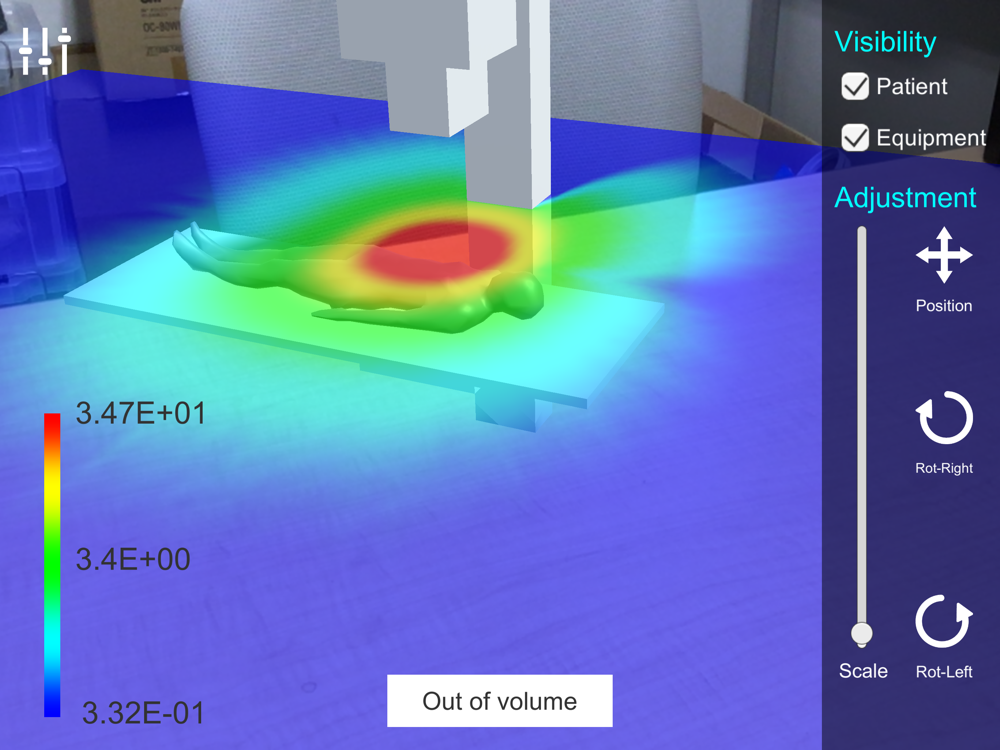
Task: Click the Rot-Right label
Action: (x=944, y=468)
